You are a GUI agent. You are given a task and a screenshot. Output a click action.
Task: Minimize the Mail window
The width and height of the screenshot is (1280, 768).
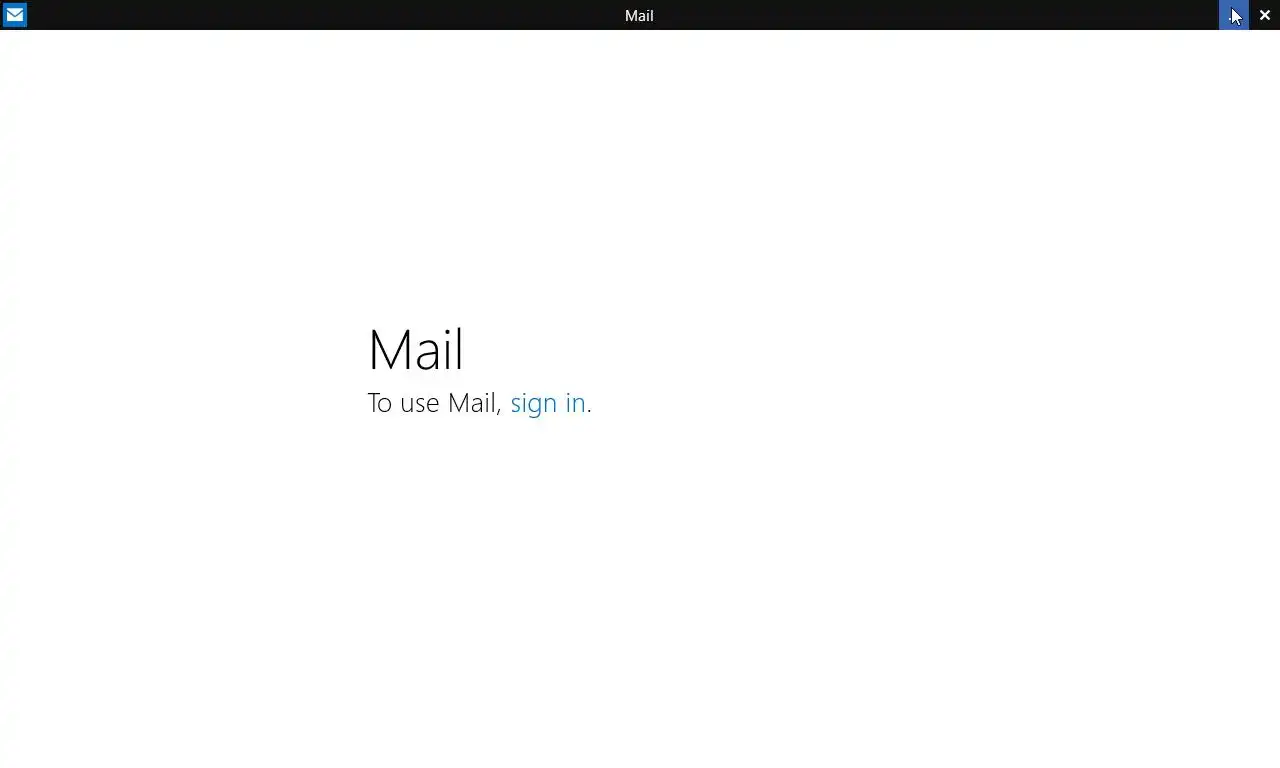pos(1234,15)
